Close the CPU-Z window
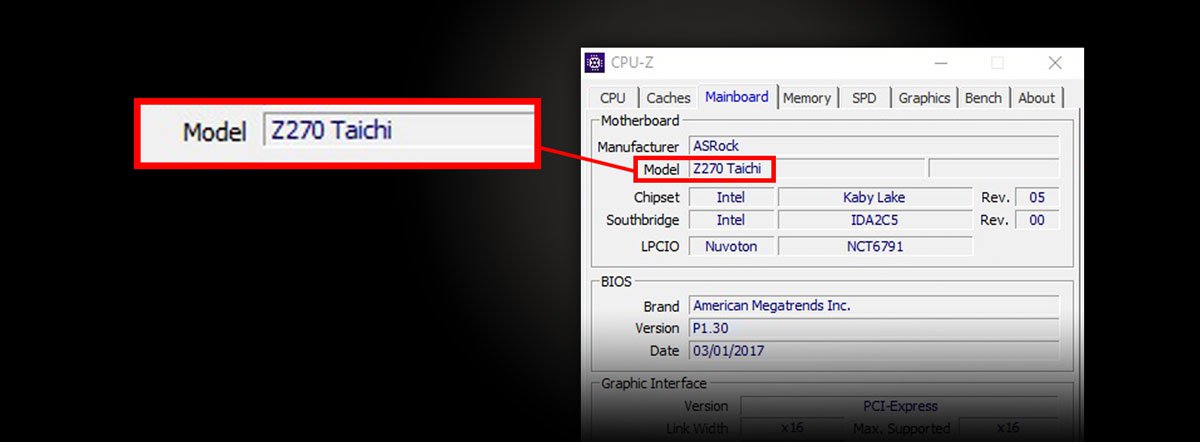The height and width of the screenshot is (442, 1200). pos(1054,63)
